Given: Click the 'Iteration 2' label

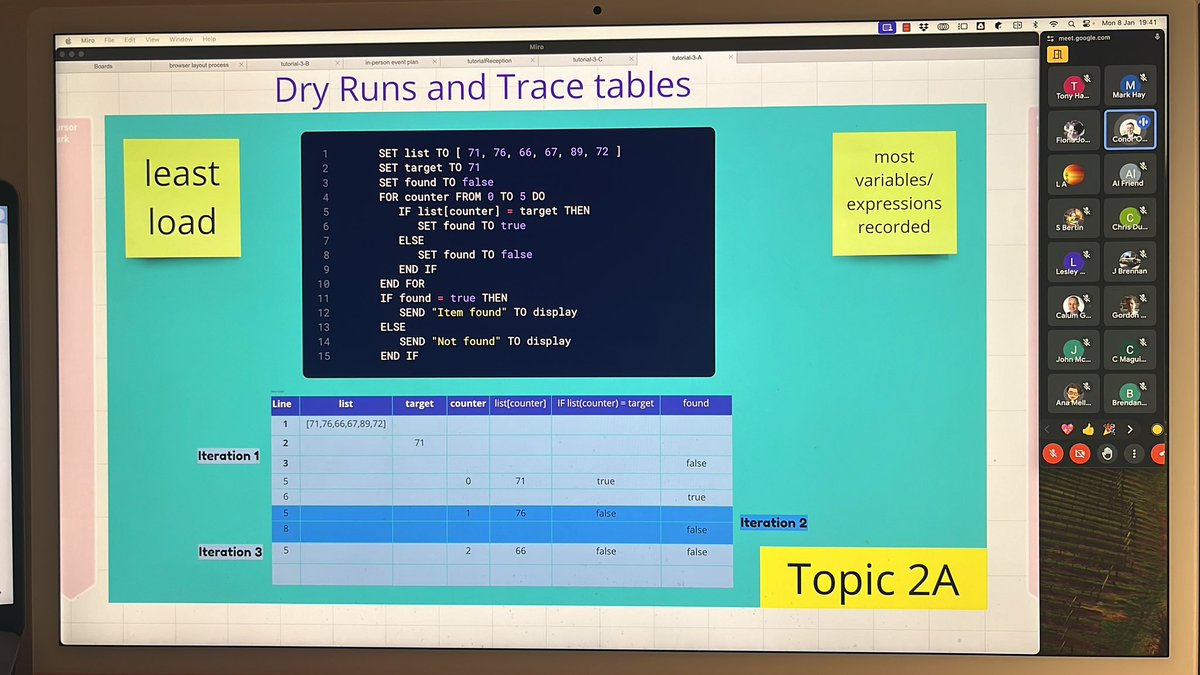Looking at the screenshot, I should [x=773, y=523].
